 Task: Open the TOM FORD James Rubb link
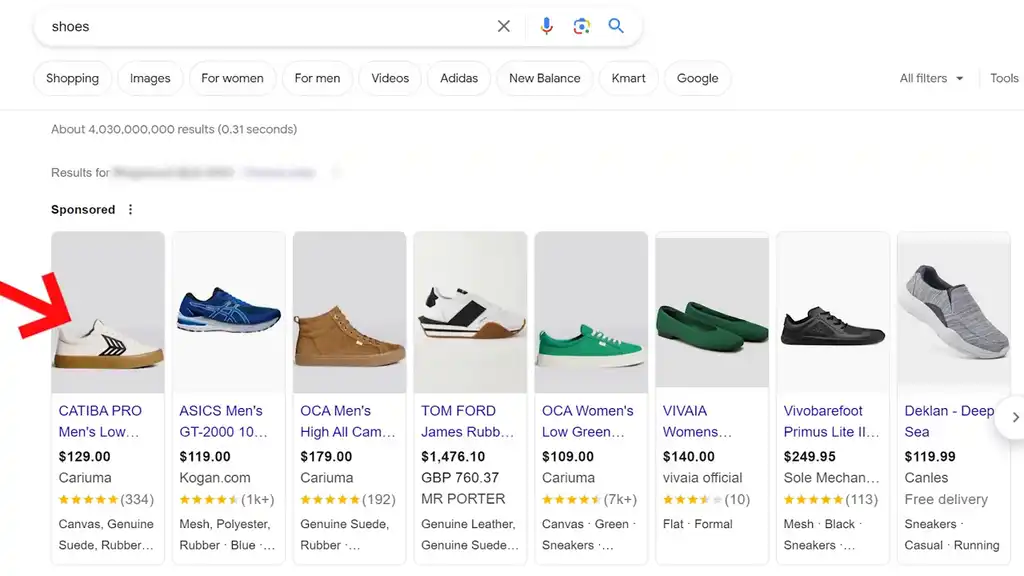(468, 421)
